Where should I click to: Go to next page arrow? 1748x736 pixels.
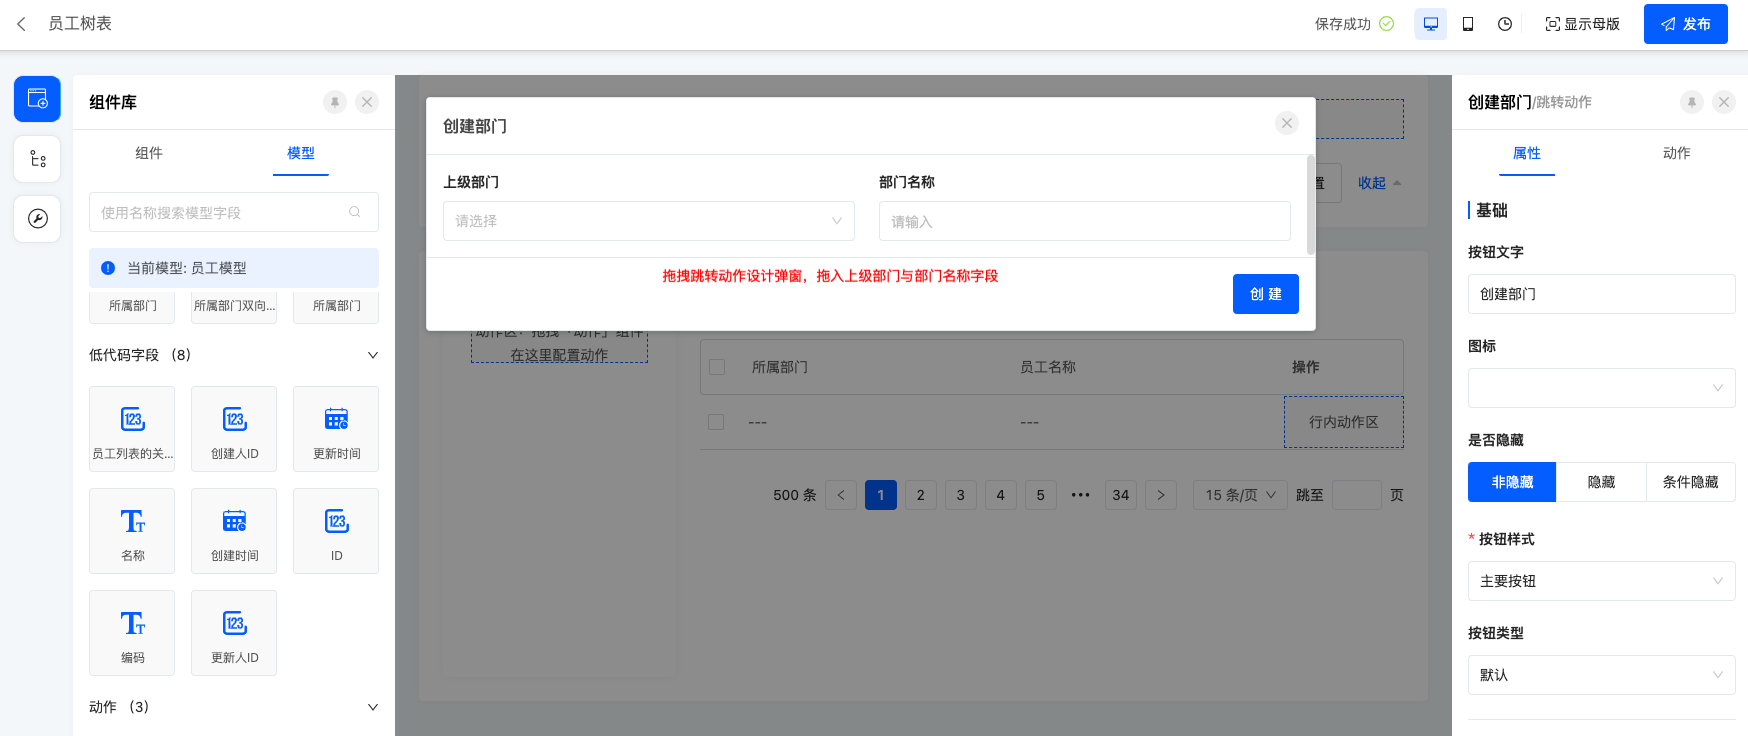(x=1161, y=495)
